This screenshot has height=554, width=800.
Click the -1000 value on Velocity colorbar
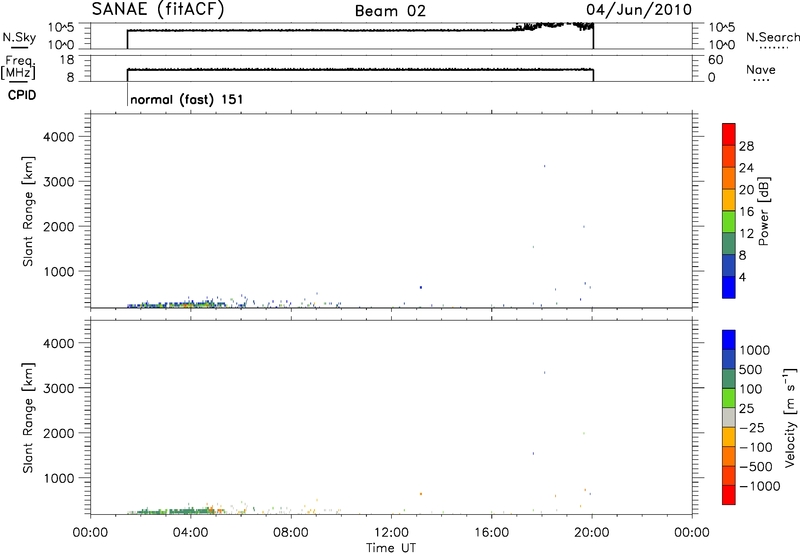[760, 486]
